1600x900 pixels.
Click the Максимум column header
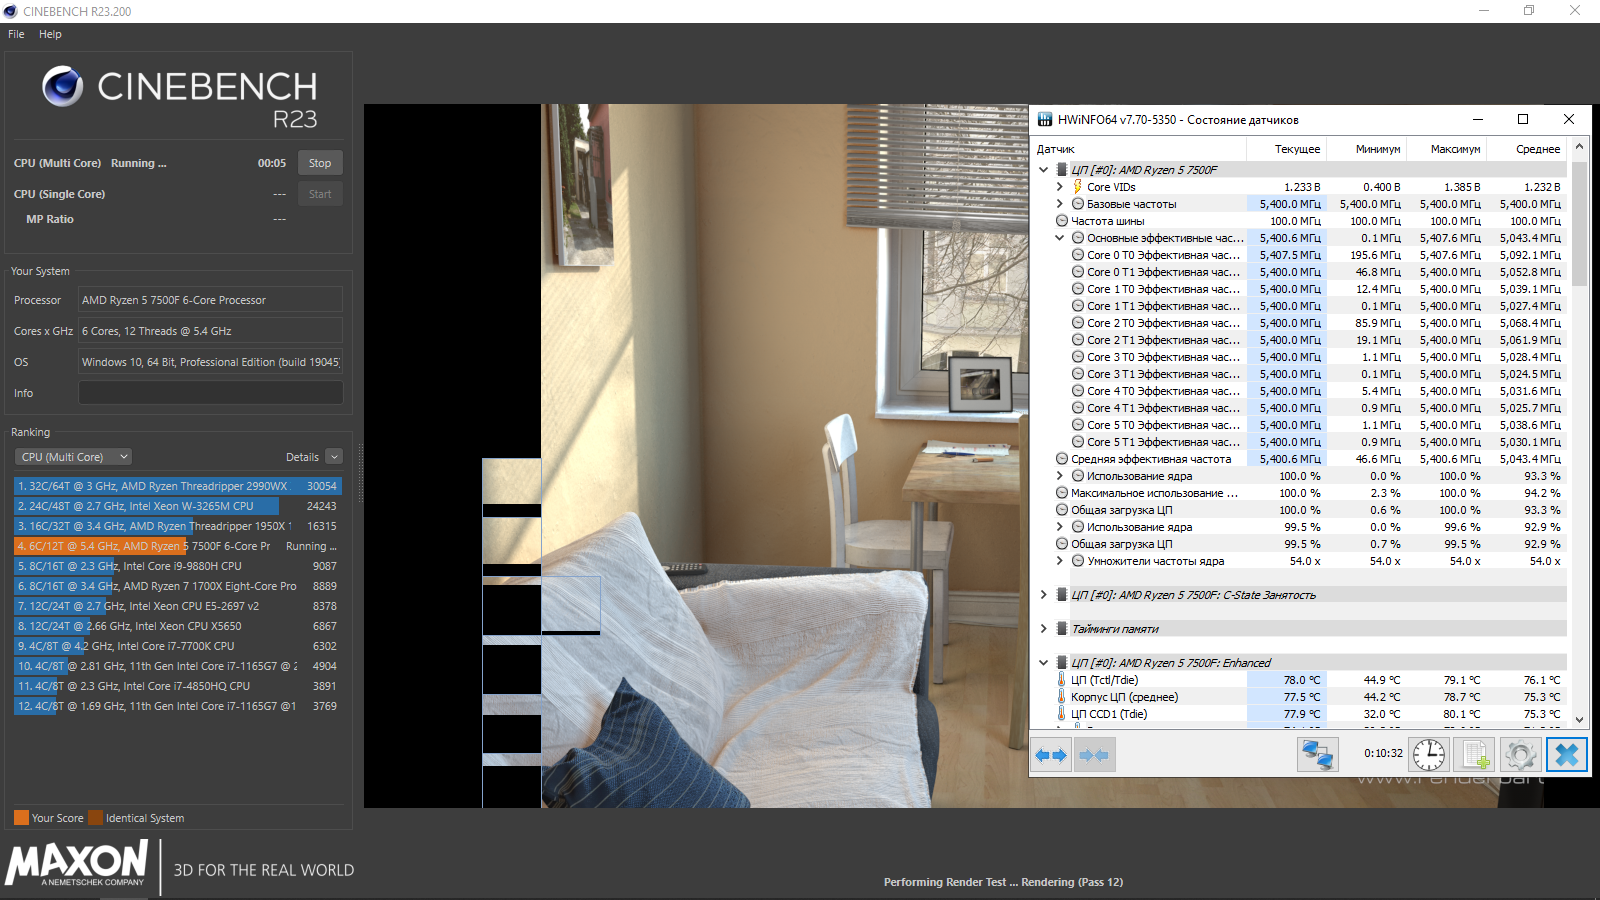click(1447, 149)
